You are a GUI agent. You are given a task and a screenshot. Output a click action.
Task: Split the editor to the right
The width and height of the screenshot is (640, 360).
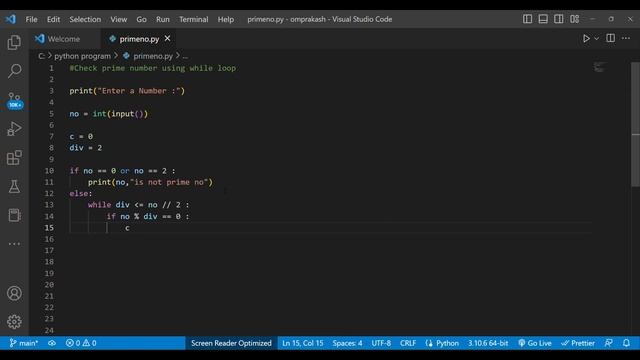(x=610, y=38)
